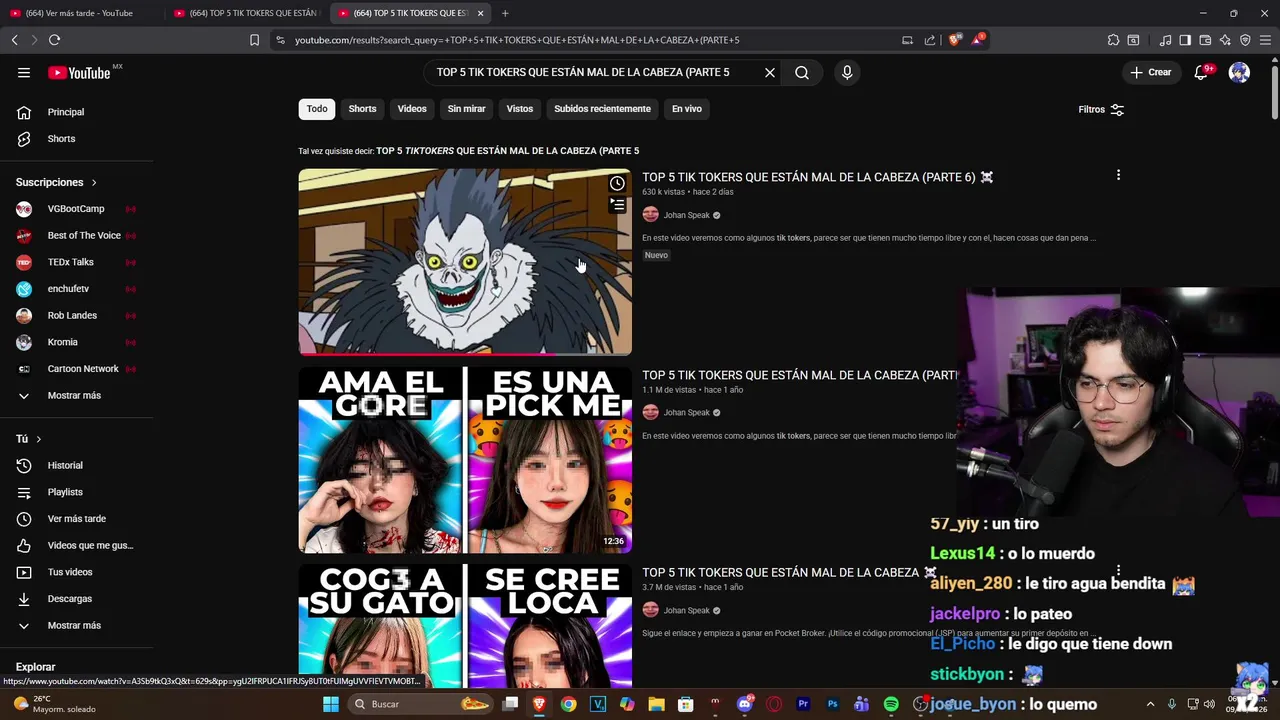Open Brave Rewards triangle icon
The width and height of the screenshot is (1280, 720).
tap(978, 40)
